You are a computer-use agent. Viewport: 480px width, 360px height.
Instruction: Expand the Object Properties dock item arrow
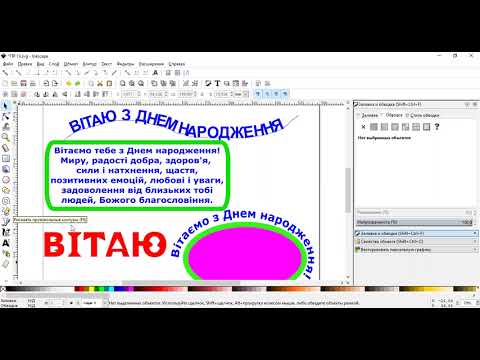pyautogui.click(x=475, y=241)
